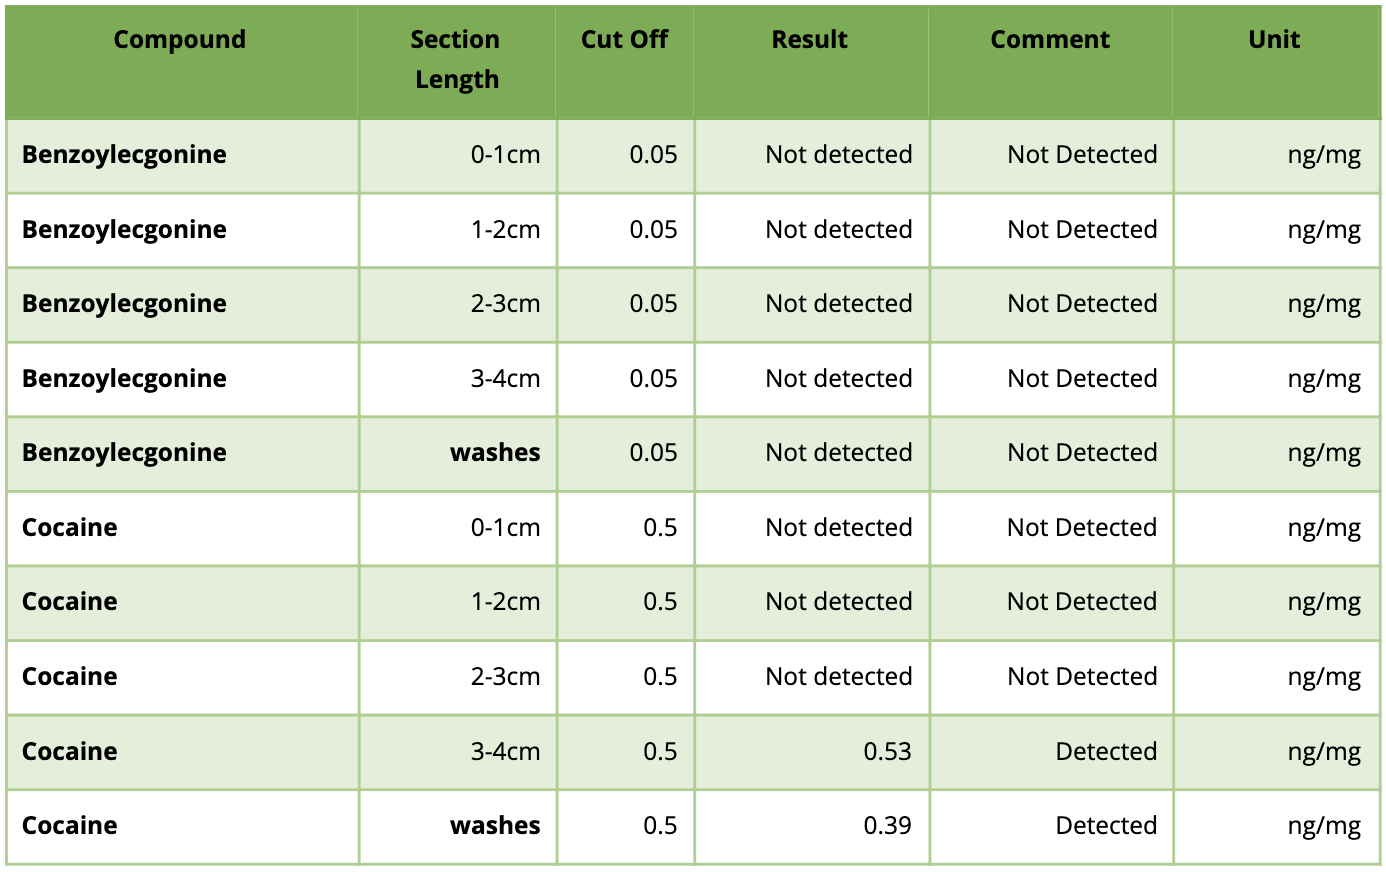Viewport: 1386px width, 872px height.
Task: Select 0.5 cut off for Cocaine 1-2cm
Action: 660,602
